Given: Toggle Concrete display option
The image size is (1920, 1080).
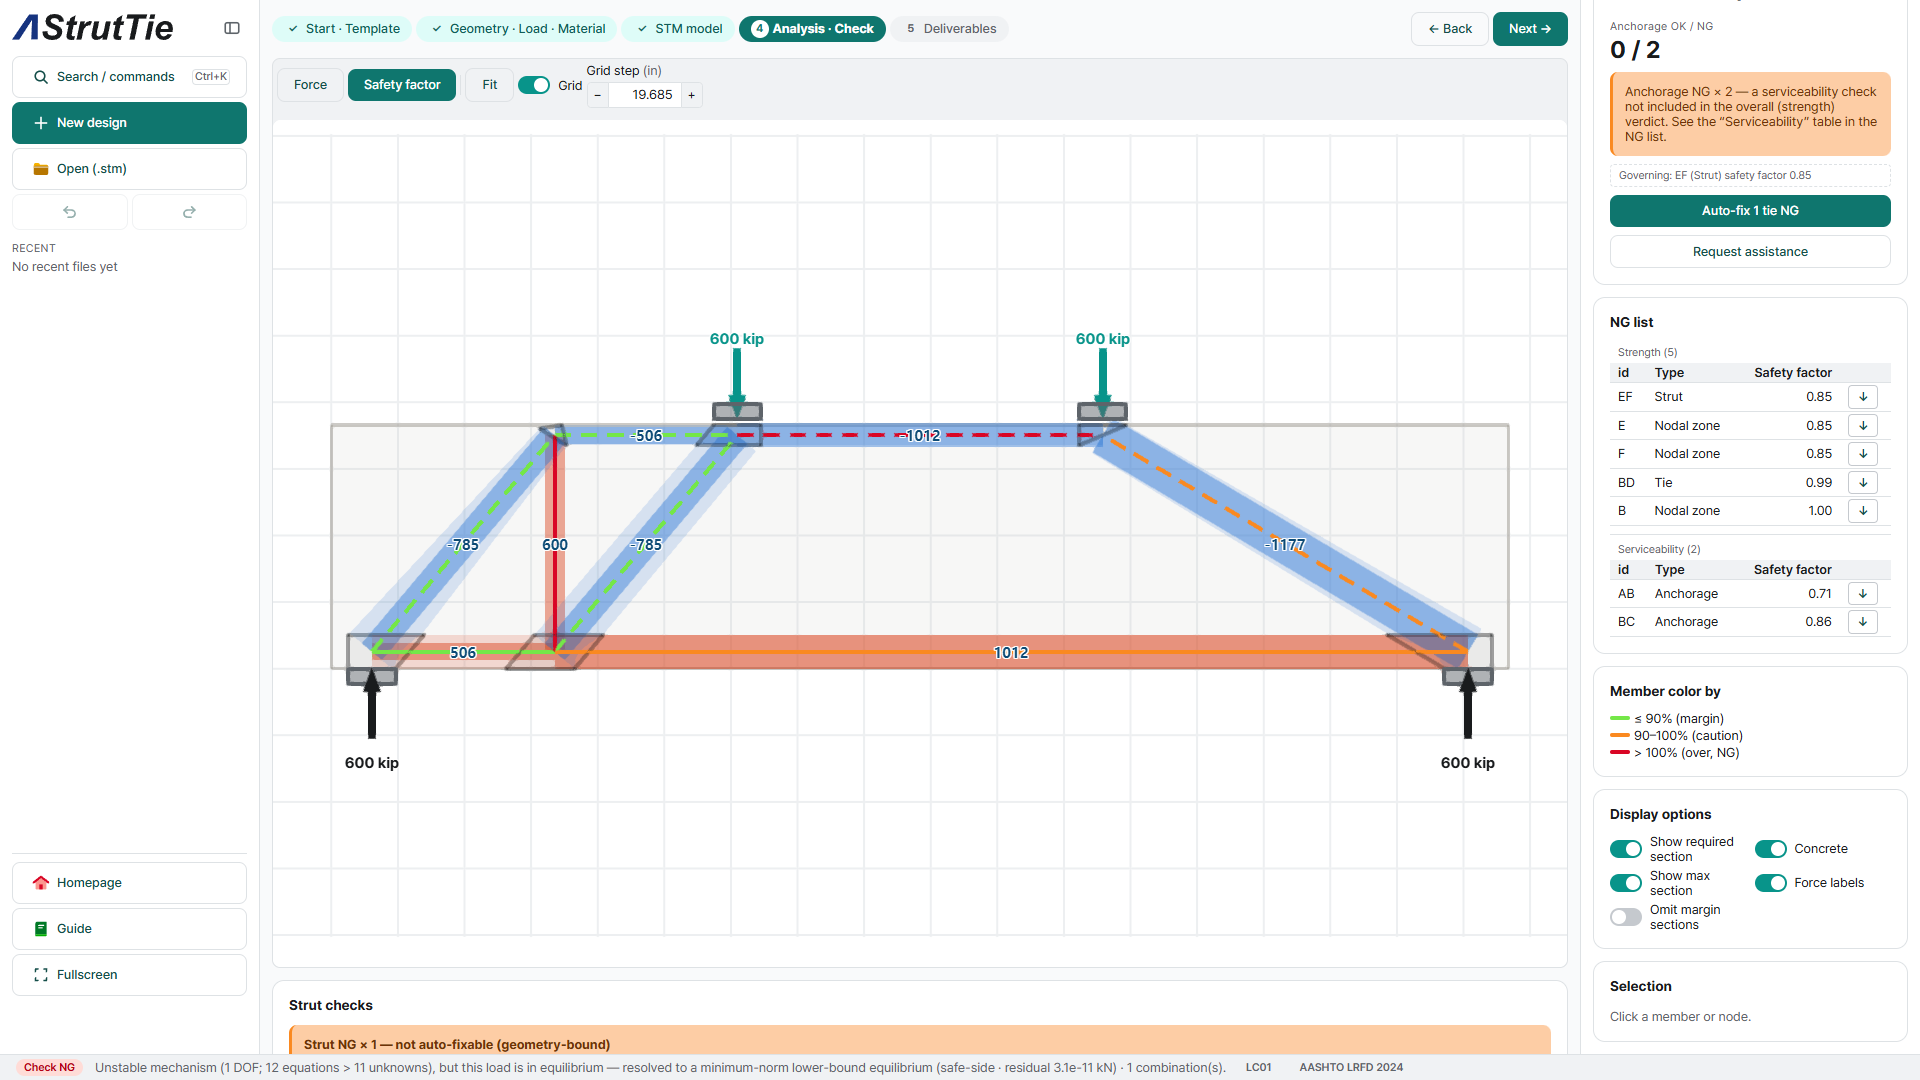Looking at the screenshot, I should pos(1771,849).
